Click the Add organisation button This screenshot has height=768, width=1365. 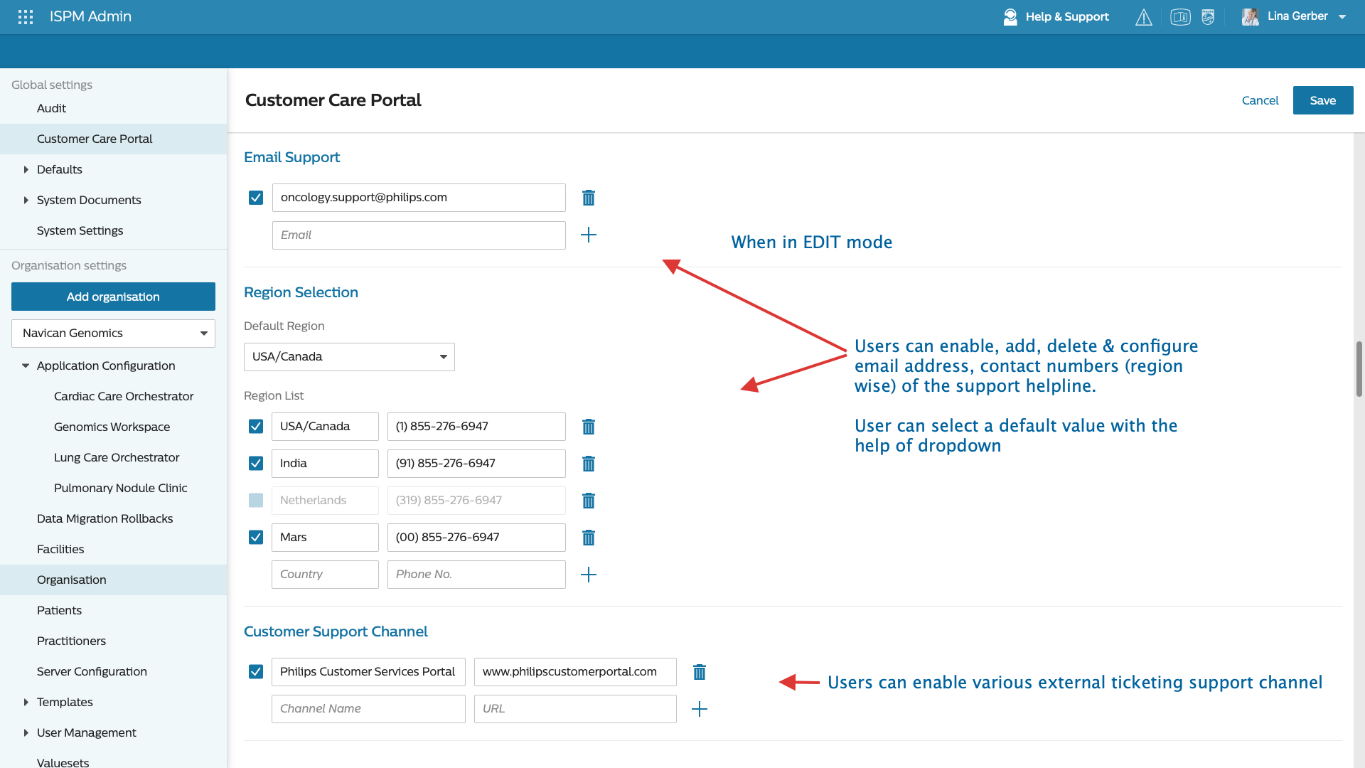(113, 297)
